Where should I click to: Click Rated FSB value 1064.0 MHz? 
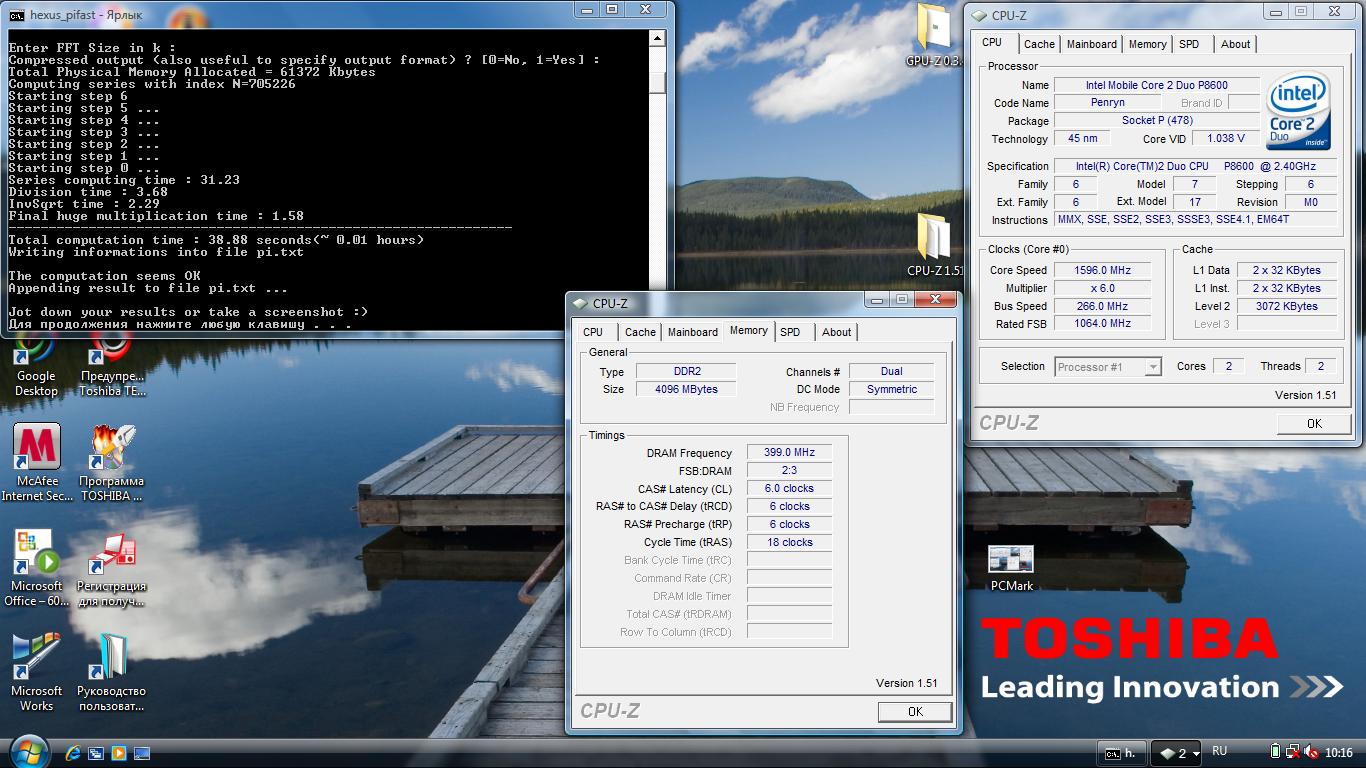click(x=1102, y=325)
